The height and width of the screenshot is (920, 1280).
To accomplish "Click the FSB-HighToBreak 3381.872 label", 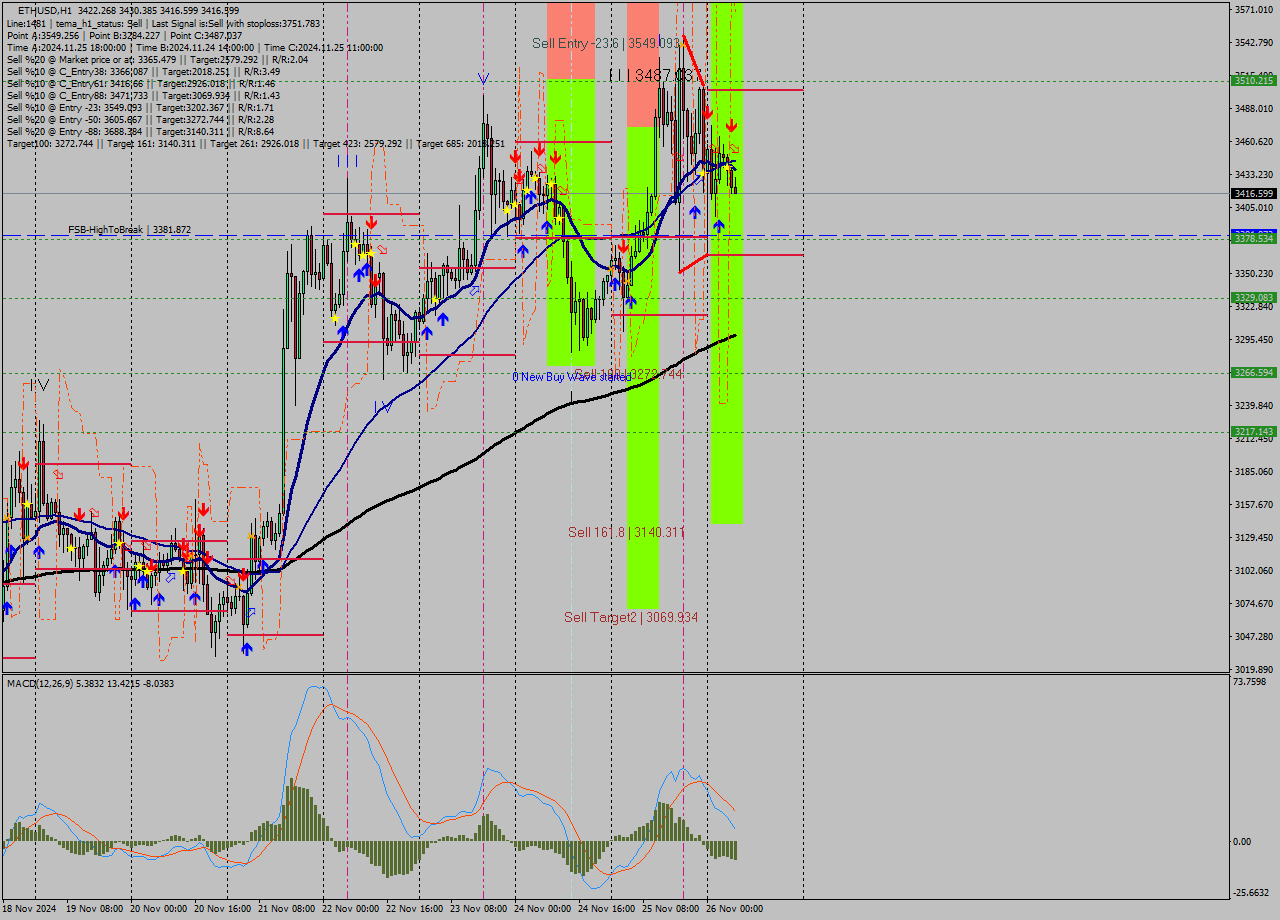I will click(129, 230).
